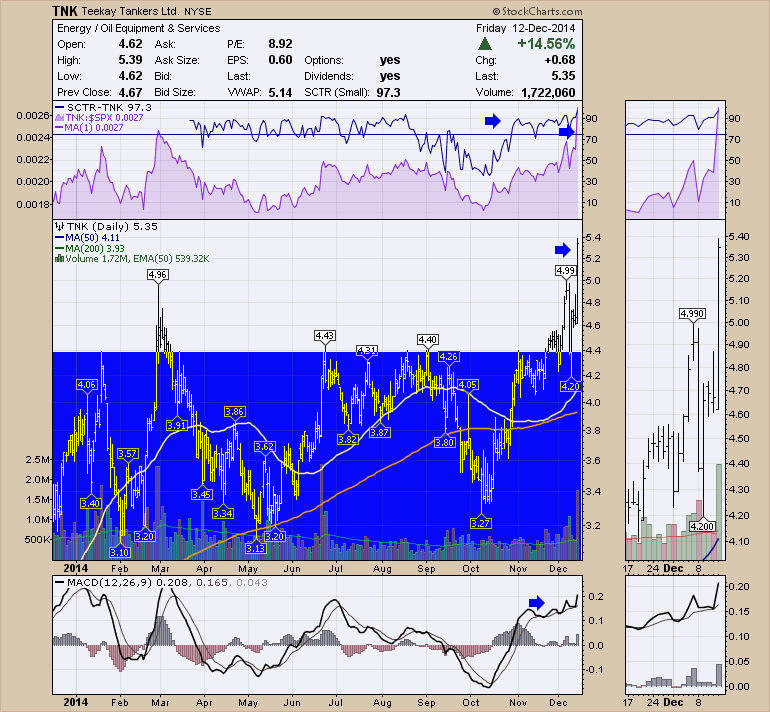Click the 4.20 low label on main chart
Image resolution: width=770 pixels, height=712 pixels.
coord(571,386)
